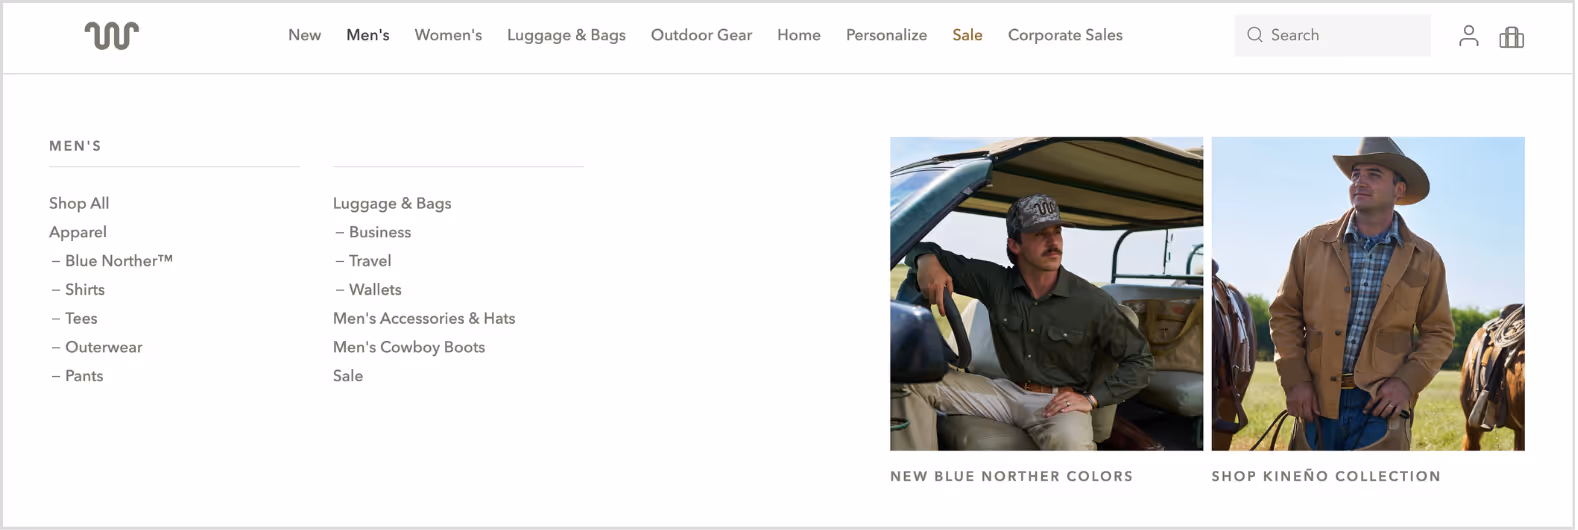Screen dimensions: 1578x530
Task: Click into the Search field
Action: point(1332,35)
